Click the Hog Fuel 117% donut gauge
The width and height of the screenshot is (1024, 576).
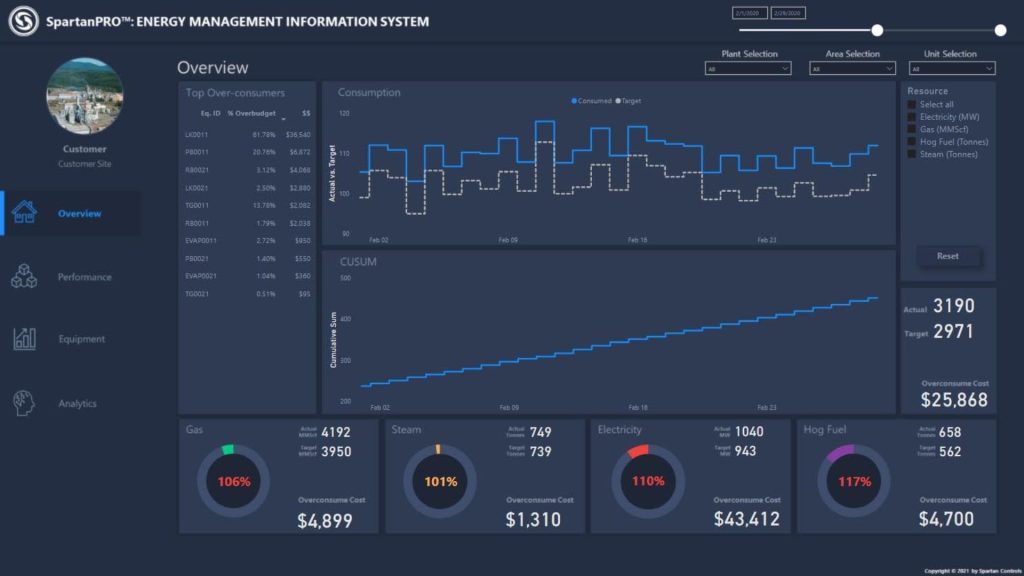click(x=853, y=481)
